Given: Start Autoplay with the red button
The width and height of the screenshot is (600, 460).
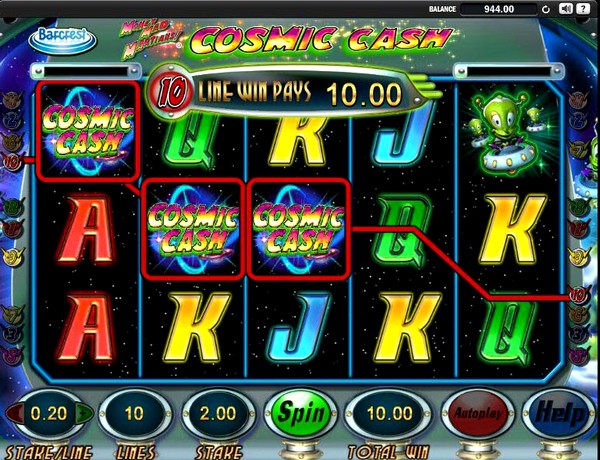Looking at the screenshot, I should pos(478,414).
